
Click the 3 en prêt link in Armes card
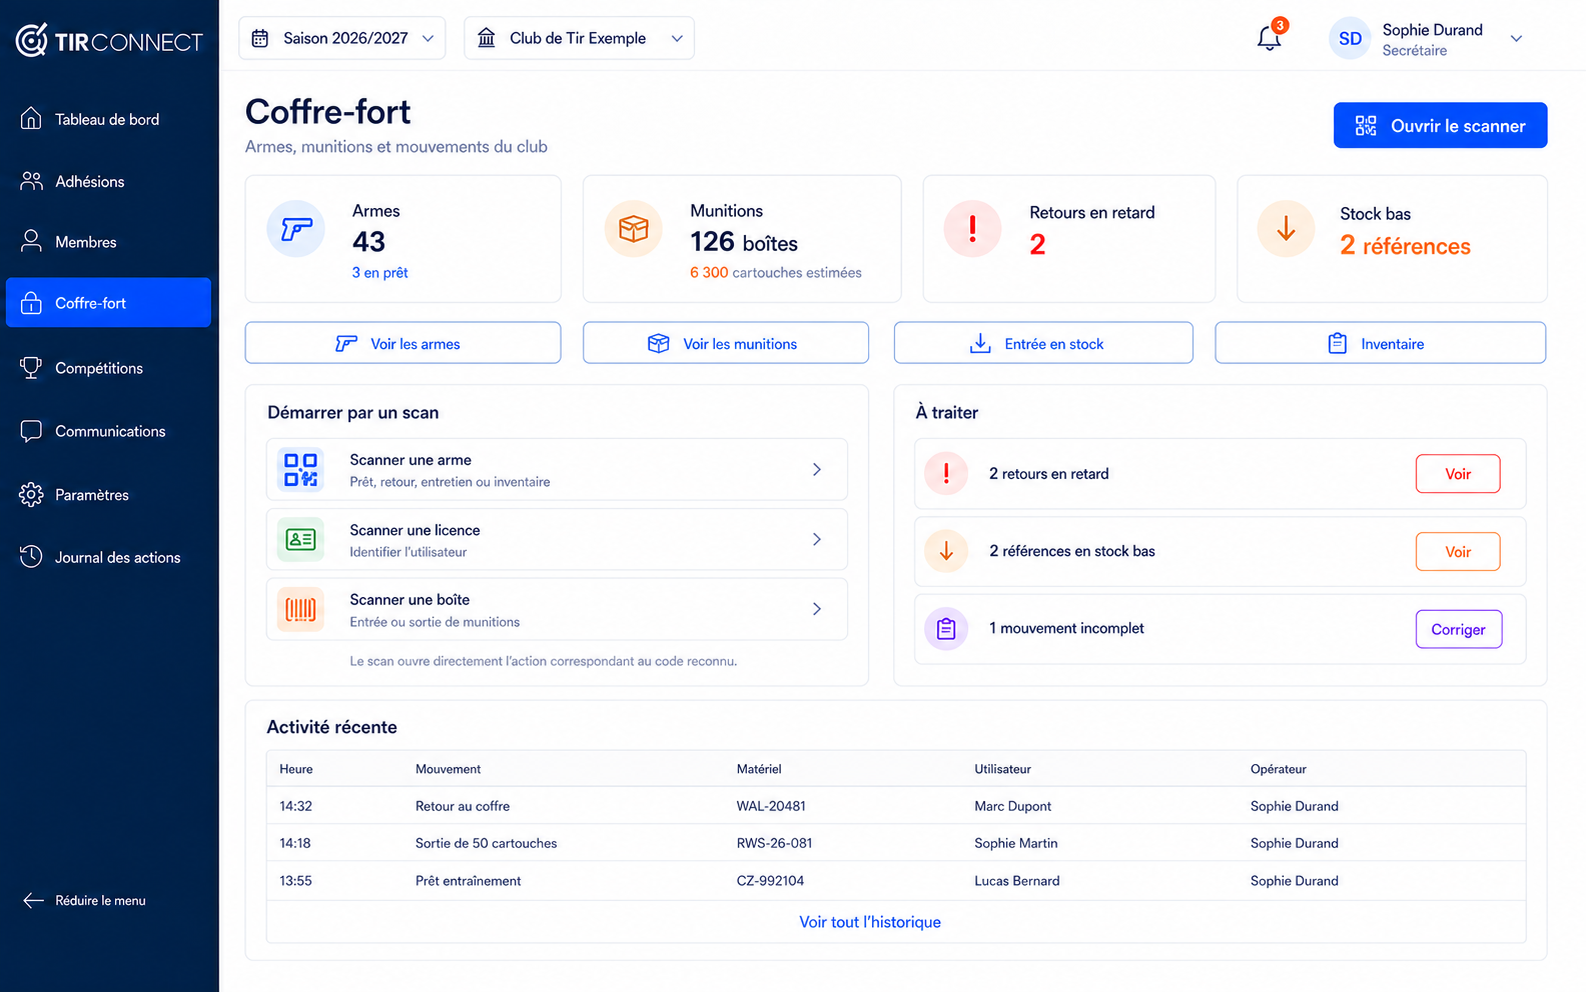(x=380, y=272)
